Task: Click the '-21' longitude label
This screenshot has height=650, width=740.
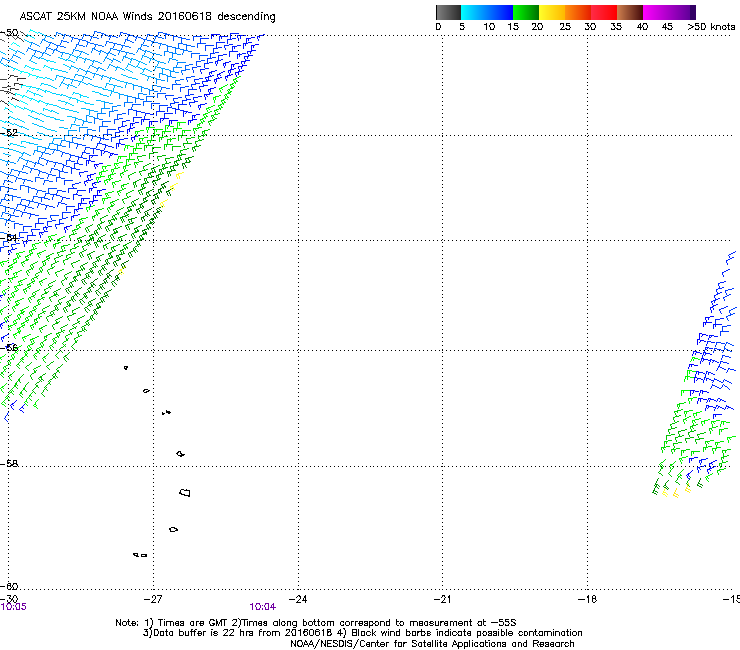Action: click(x=442, y=599)
